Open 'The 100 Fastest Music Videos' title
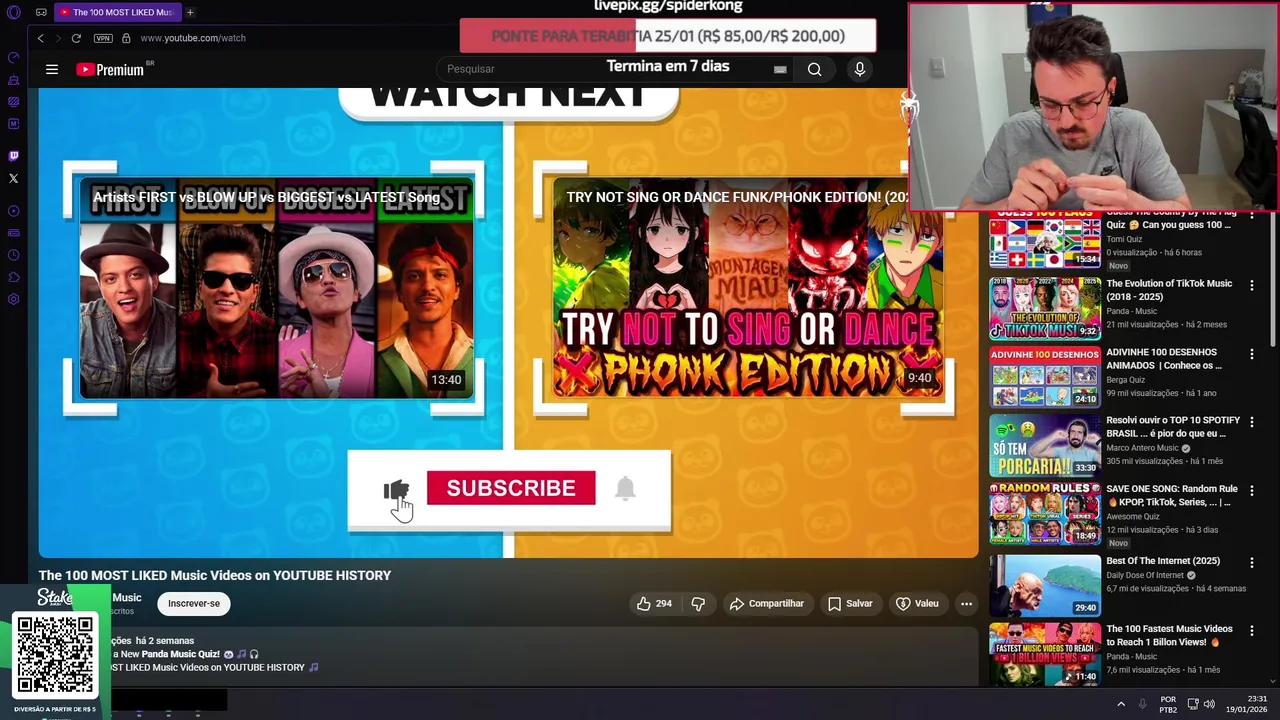This screenshot has height=720, width=1280. tap(1169, 636)
